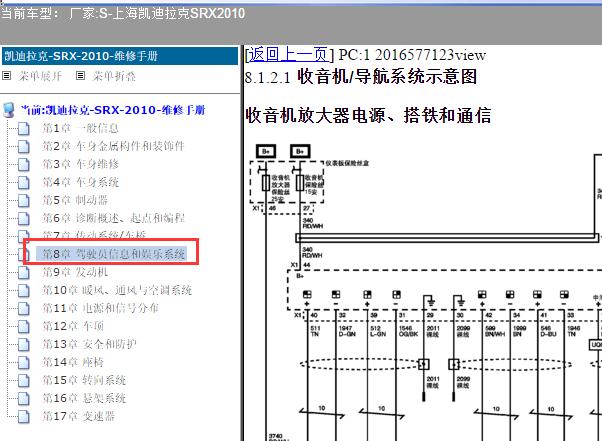602x441 pixels.
Task: Click the page icon beside 第5章
Action: tap(23, 200)
